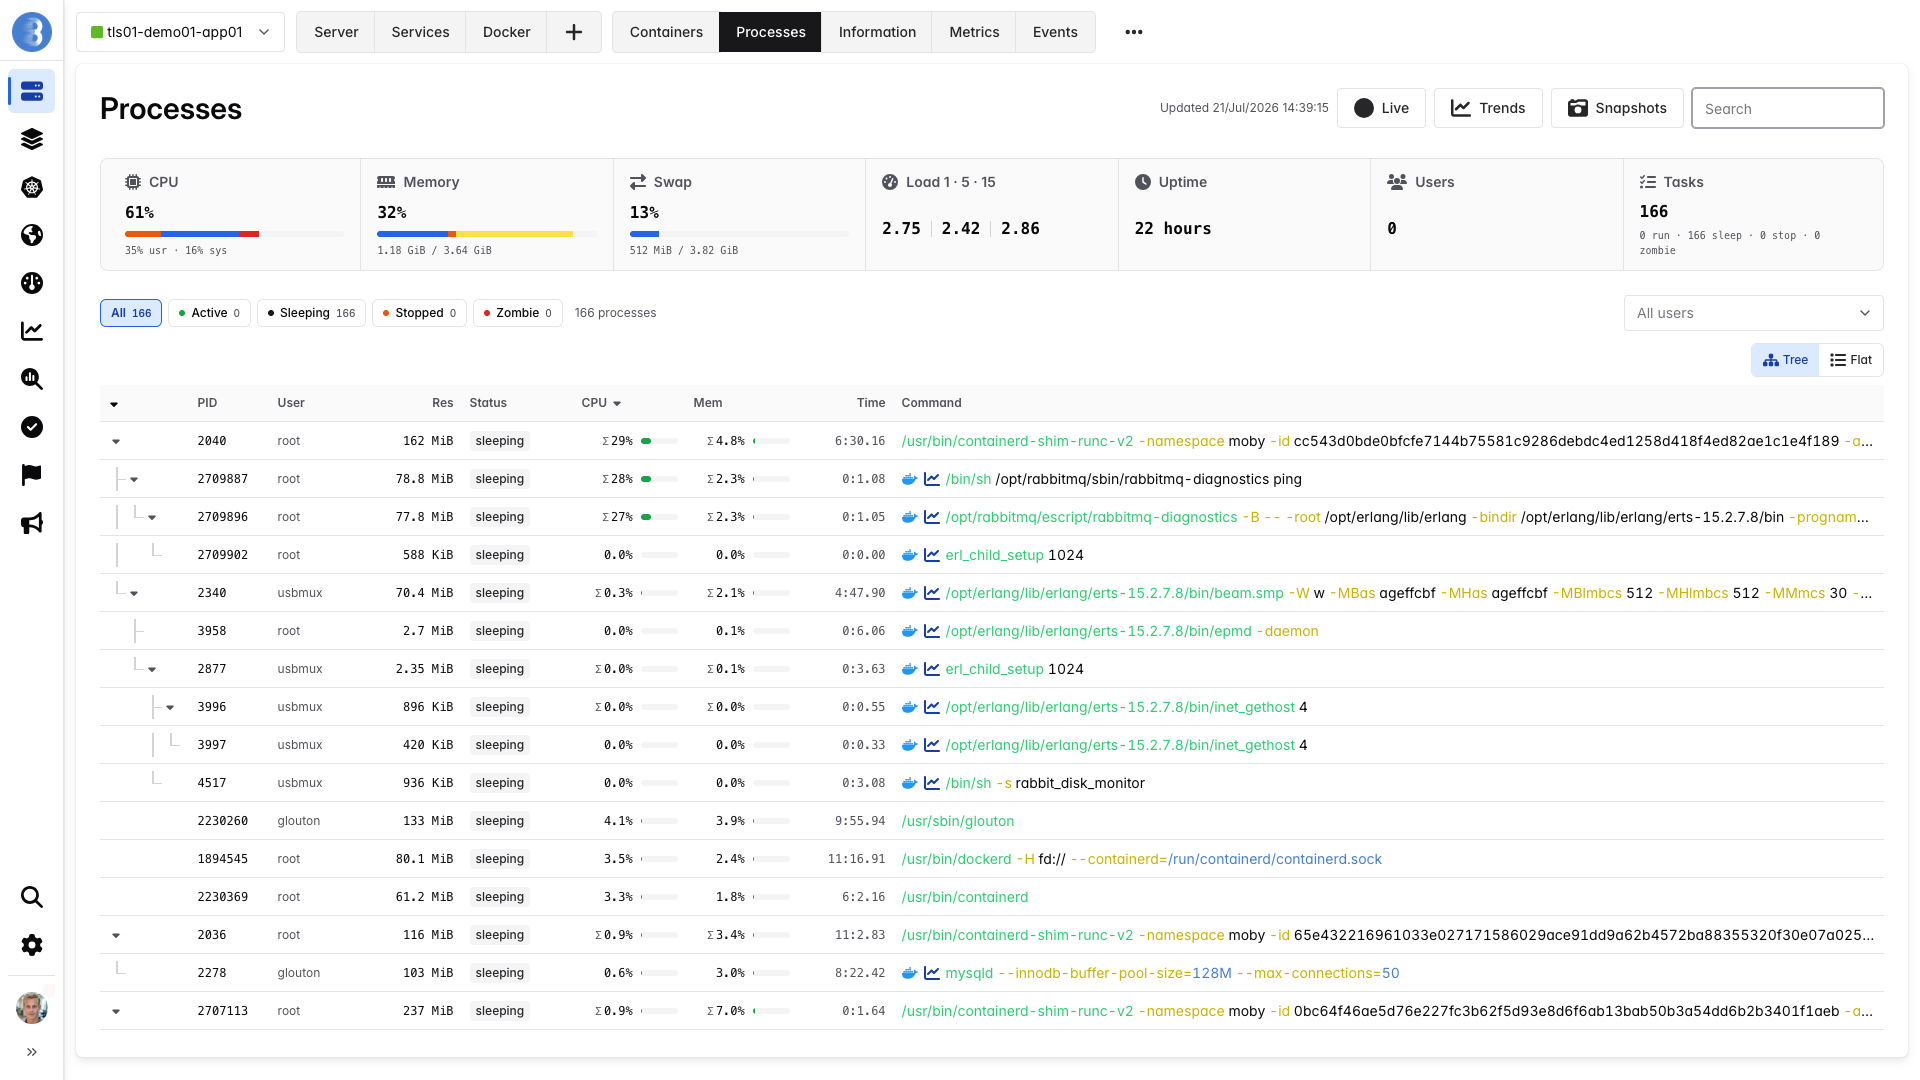The width and height of the screenshot is (1920, 1080).
Task: Filter by Active processes
Action: pos(209,313)
